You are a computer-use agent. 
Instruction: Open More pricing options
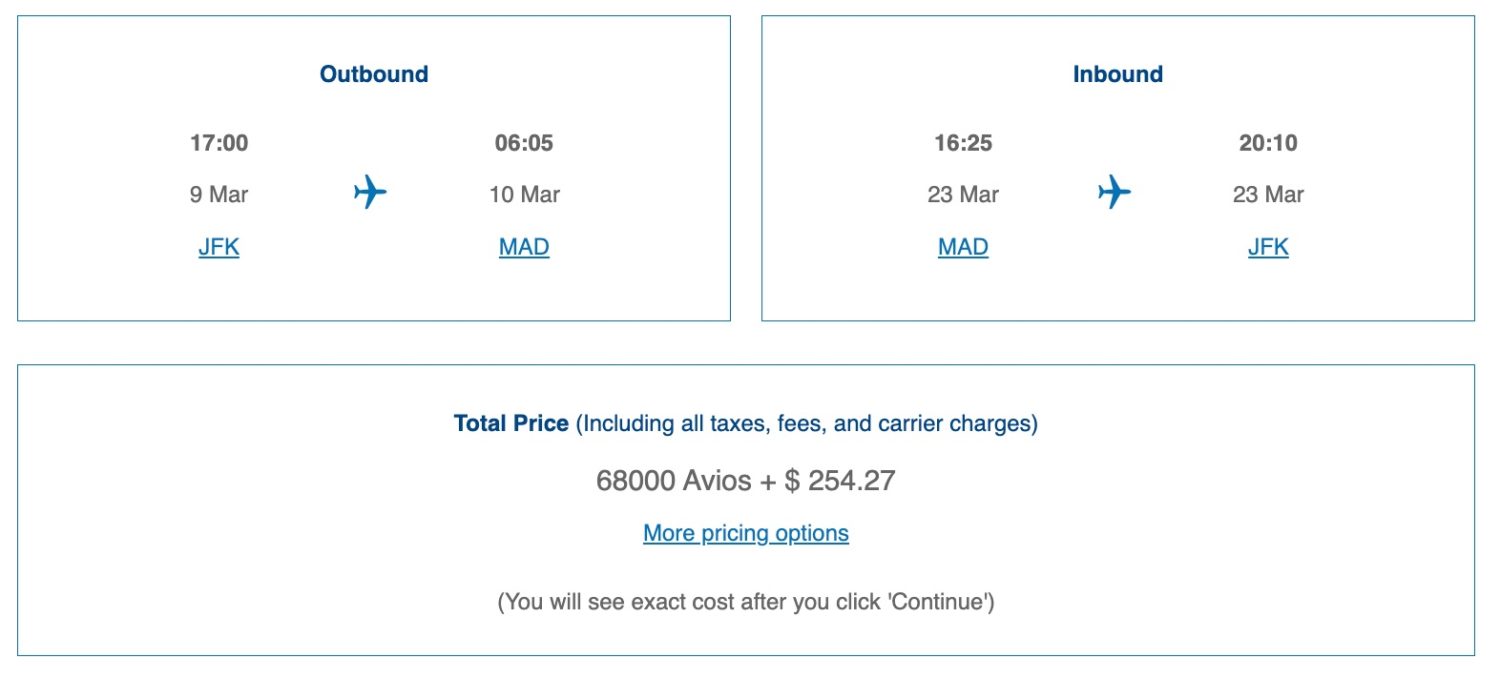pos(745,532)
